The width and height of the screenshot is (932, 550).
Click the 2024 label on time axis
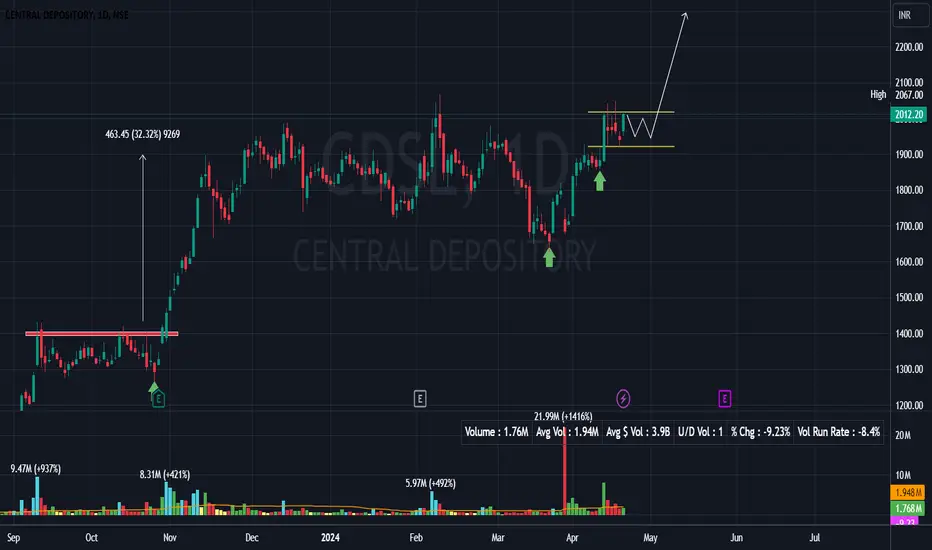pos(330,538)
